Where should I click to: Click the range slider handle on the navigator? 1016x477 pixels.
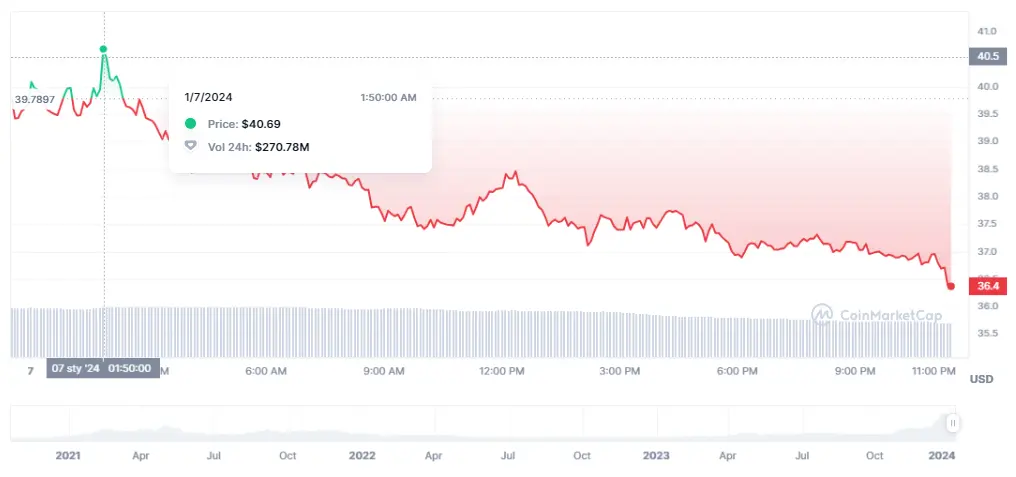pyautogui.click(x=952, y=424)
